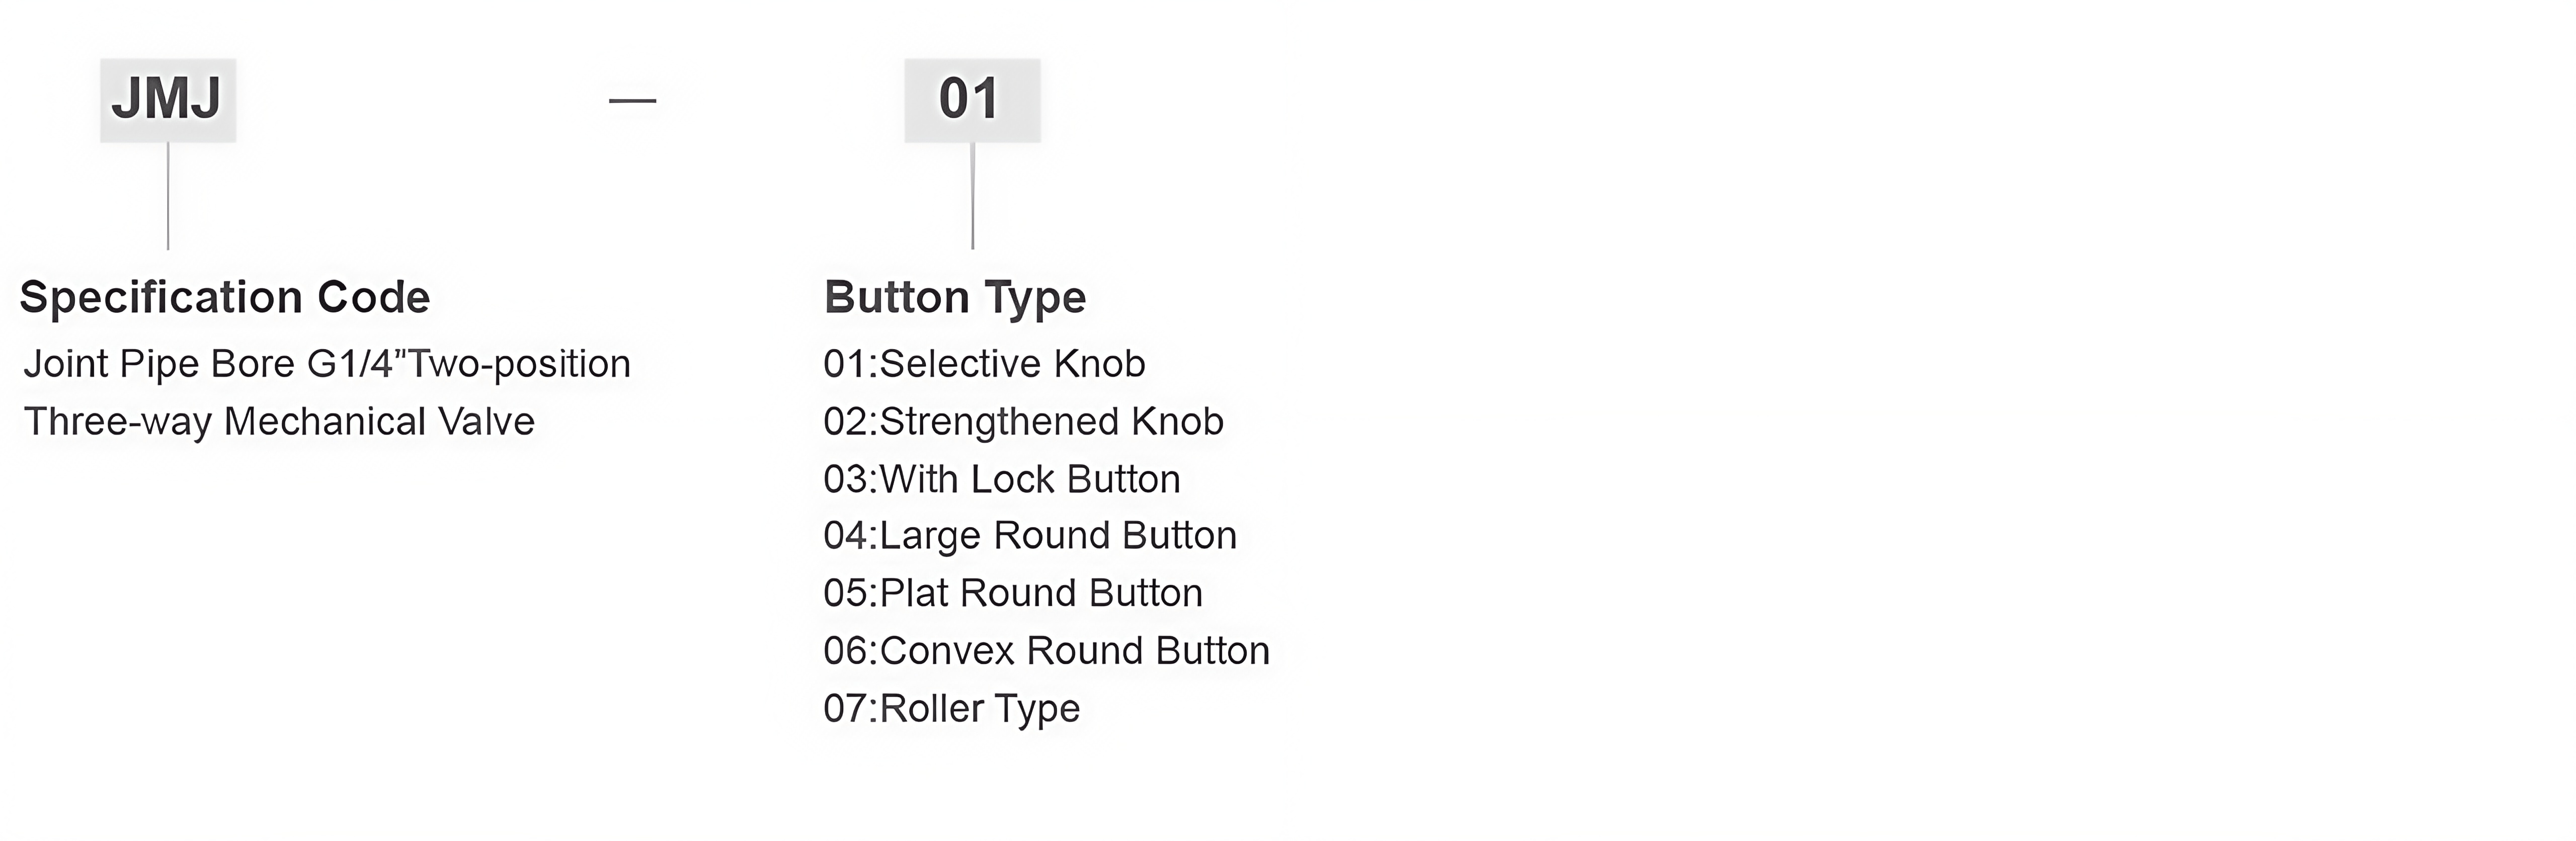The height and width of the screenshot is (841, 2576).
Task: Click the 02:Strengthened Knob entry
Action: (1023, 422)
